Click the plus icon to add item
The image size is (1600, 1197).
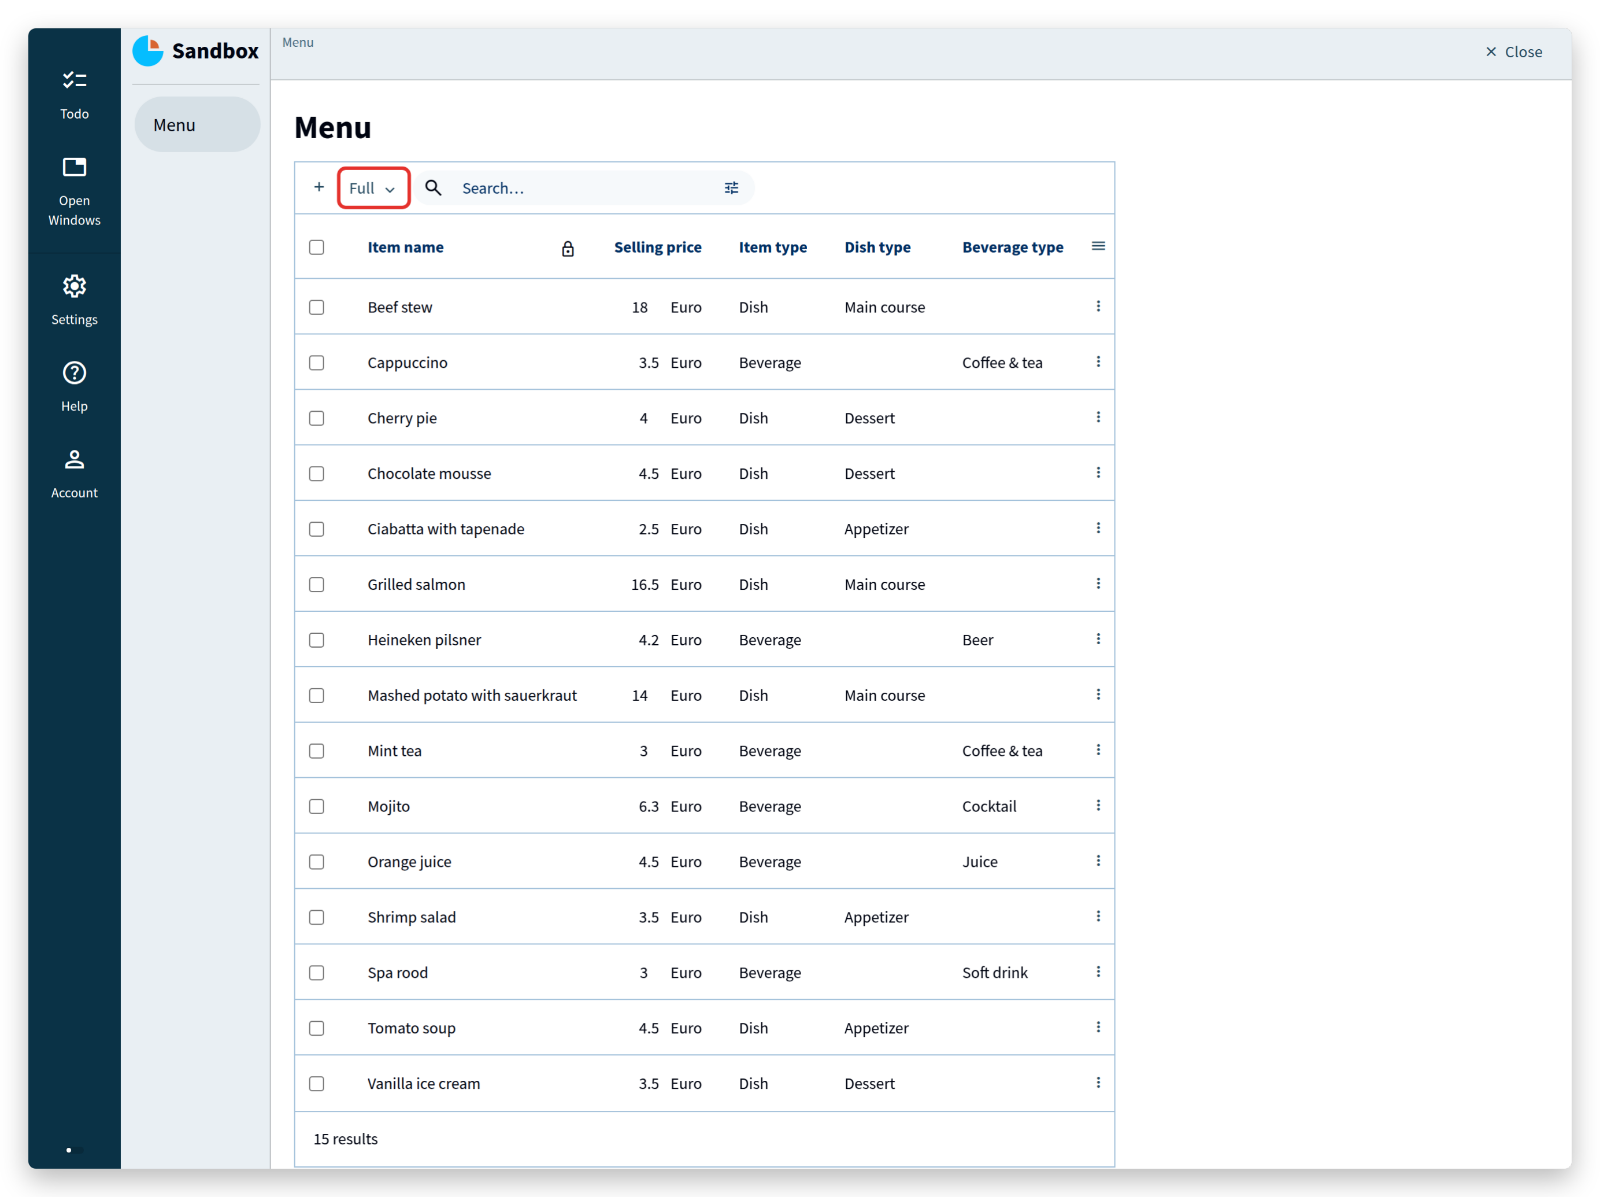(x=319, y=187)
